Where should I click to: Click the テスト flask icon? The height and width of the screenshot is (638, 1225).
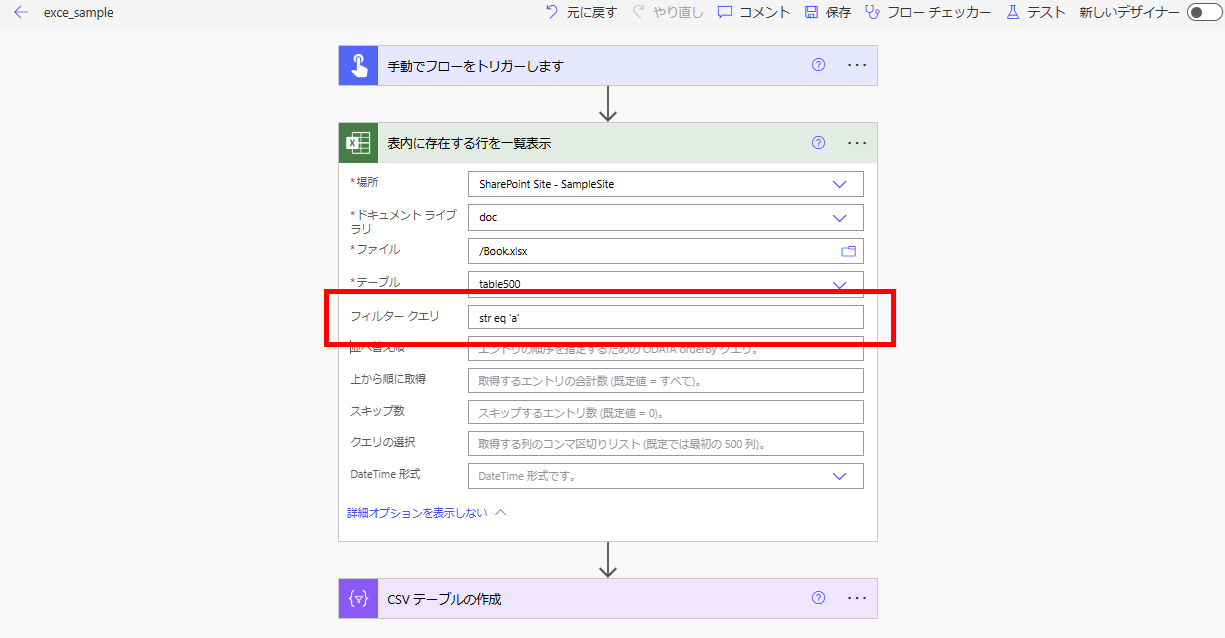coord(1013,13)
